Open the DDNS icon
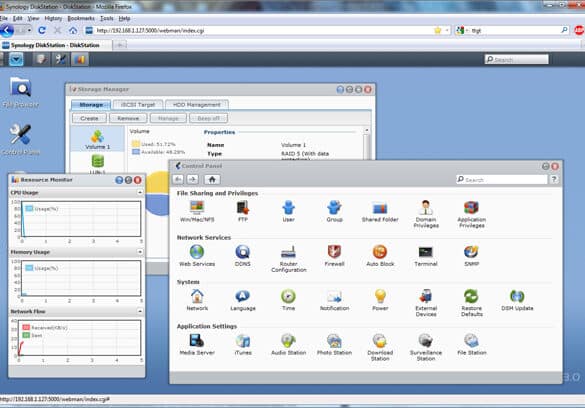The width and height of the screenshot is (585, 408). [243, 255]
